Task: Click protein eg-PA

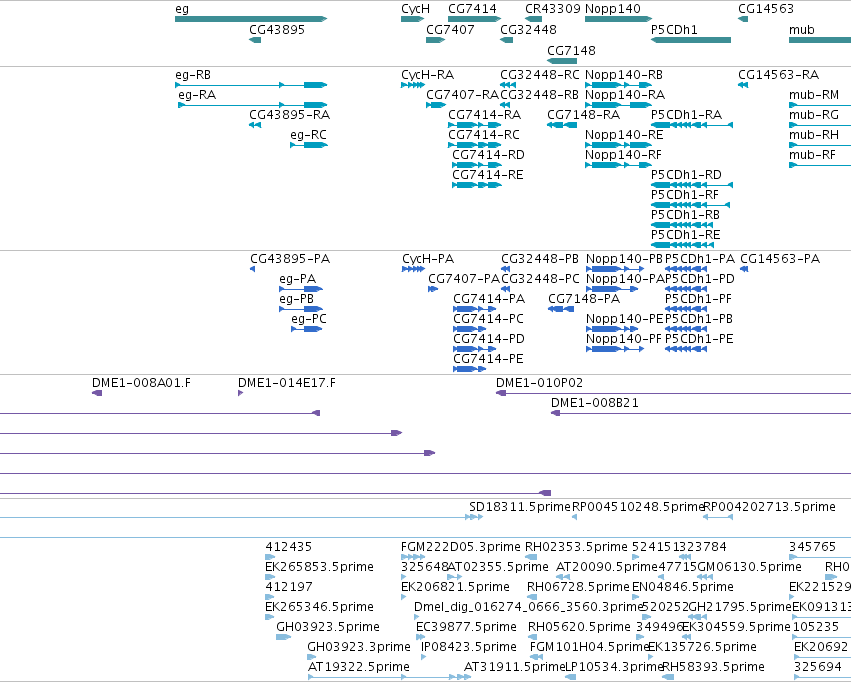Action: pos(301,289)
